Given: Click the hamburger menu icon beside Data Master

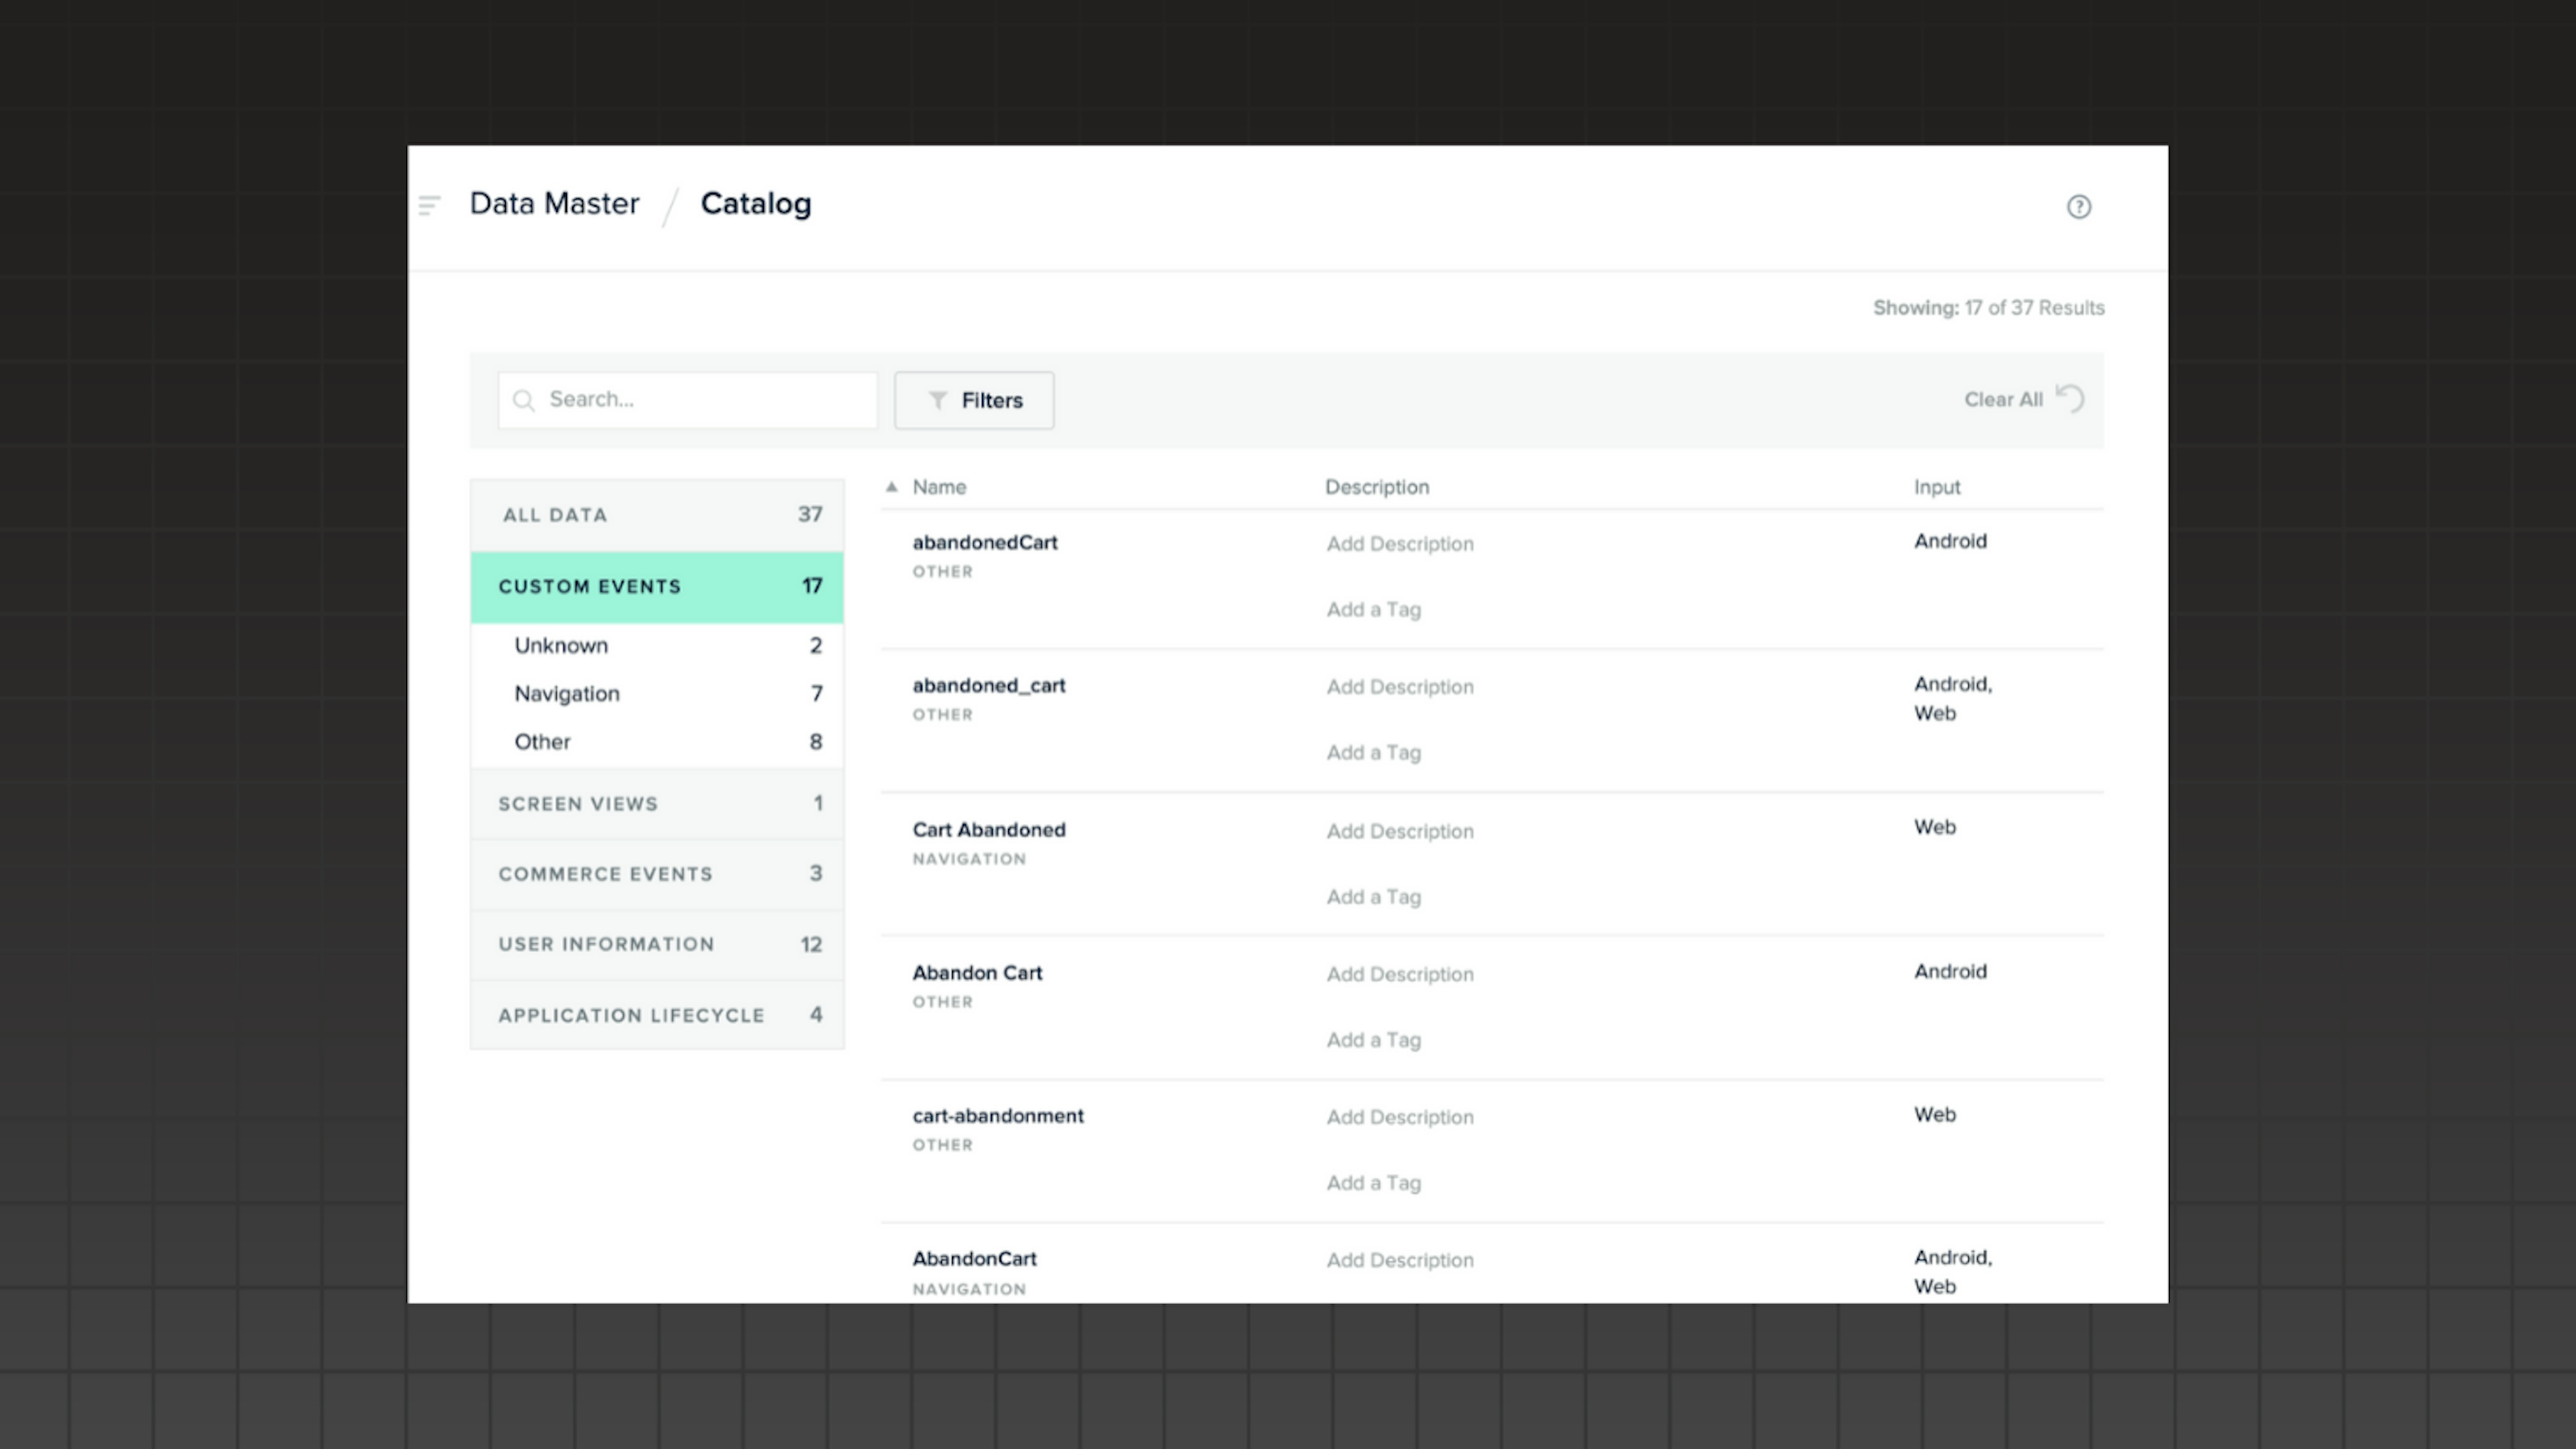Looking at the screenshot, I should pos(429,206).
